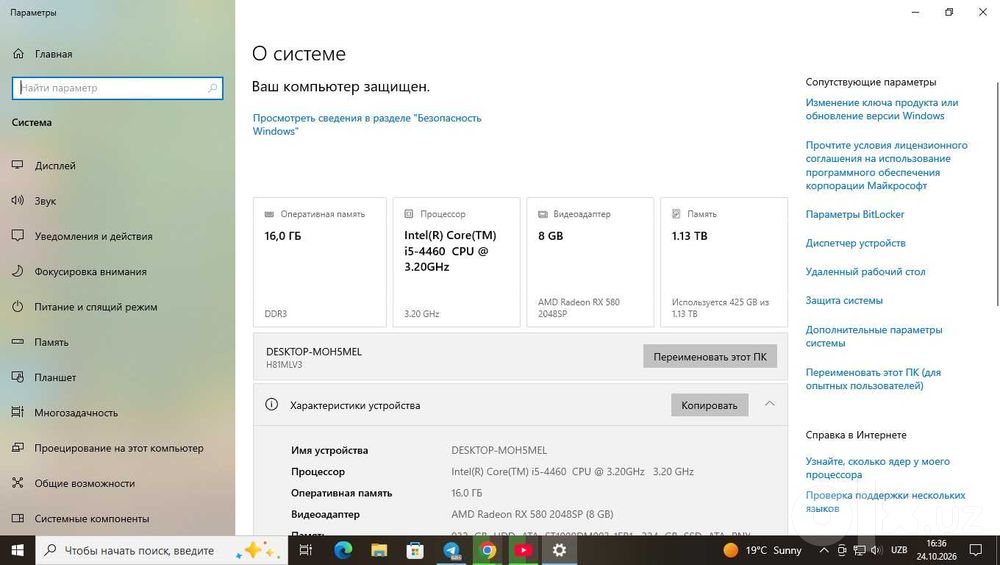Open Проверка поддержки нескольких языков link
Viewport: 1000px width, 565px height.
[885, 502]
